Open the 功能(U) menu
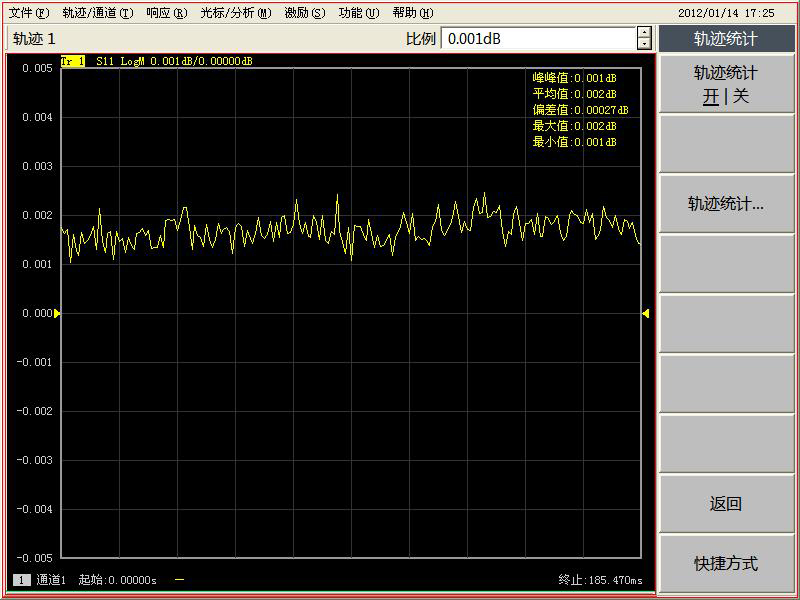 tap(358, 13)
